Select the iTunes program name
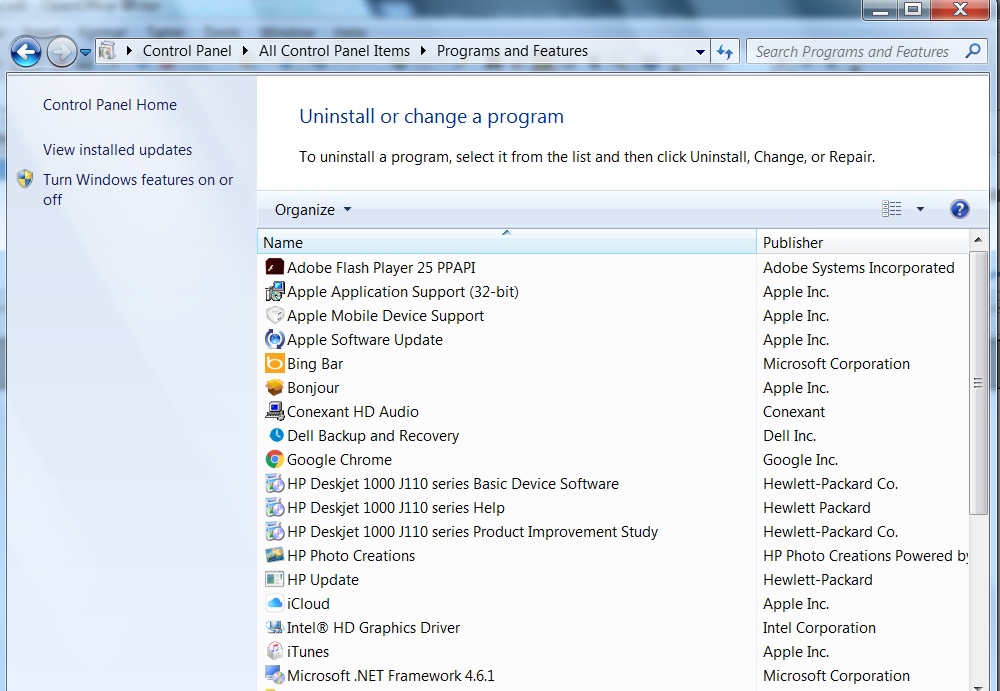This screenshot has height=691, width=1000. [x=307, y=651]
